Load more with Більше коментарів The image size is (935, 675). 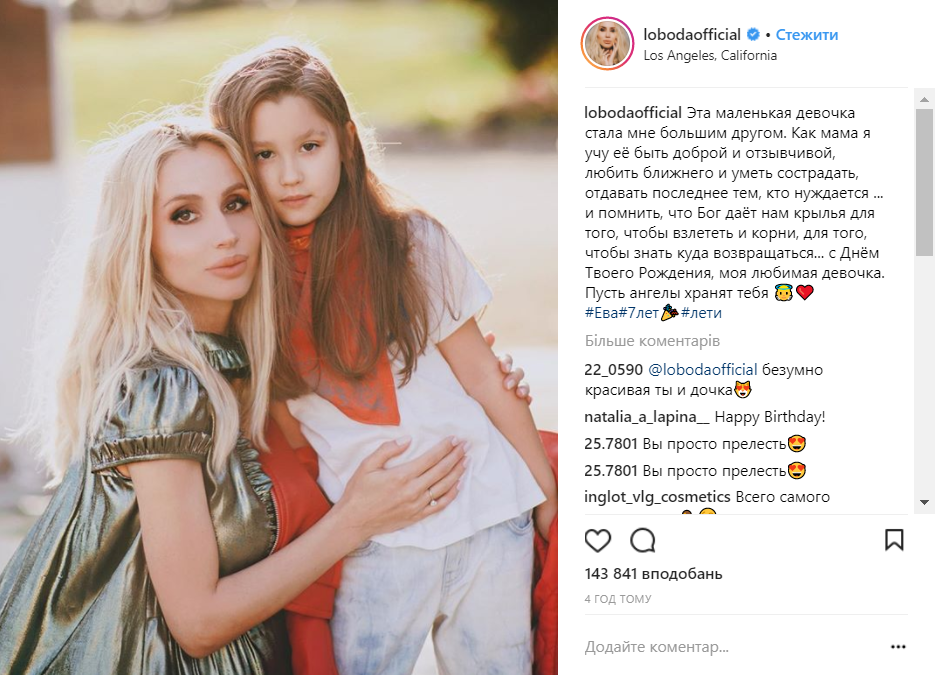[652, 341]
